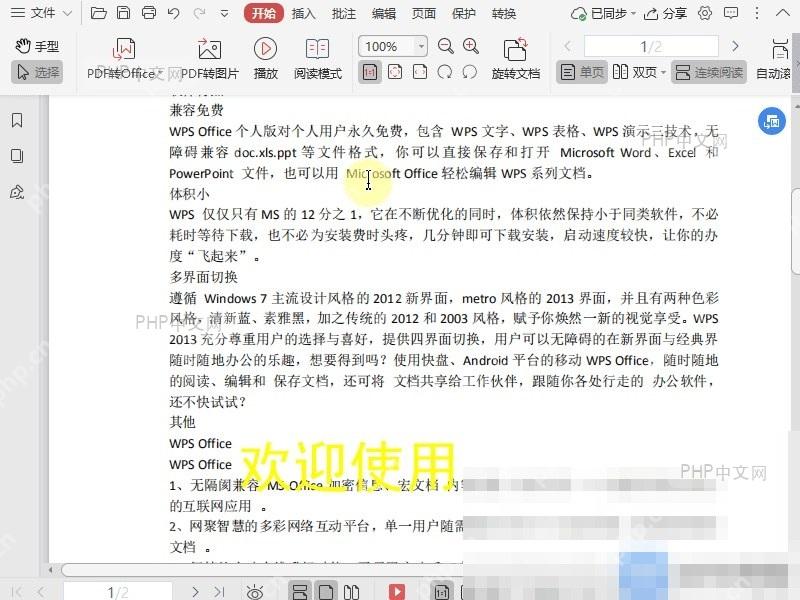This screenshot has width=800, height=600.
Task: Toggle eye protection mode icon
Action: click(254, 592)
